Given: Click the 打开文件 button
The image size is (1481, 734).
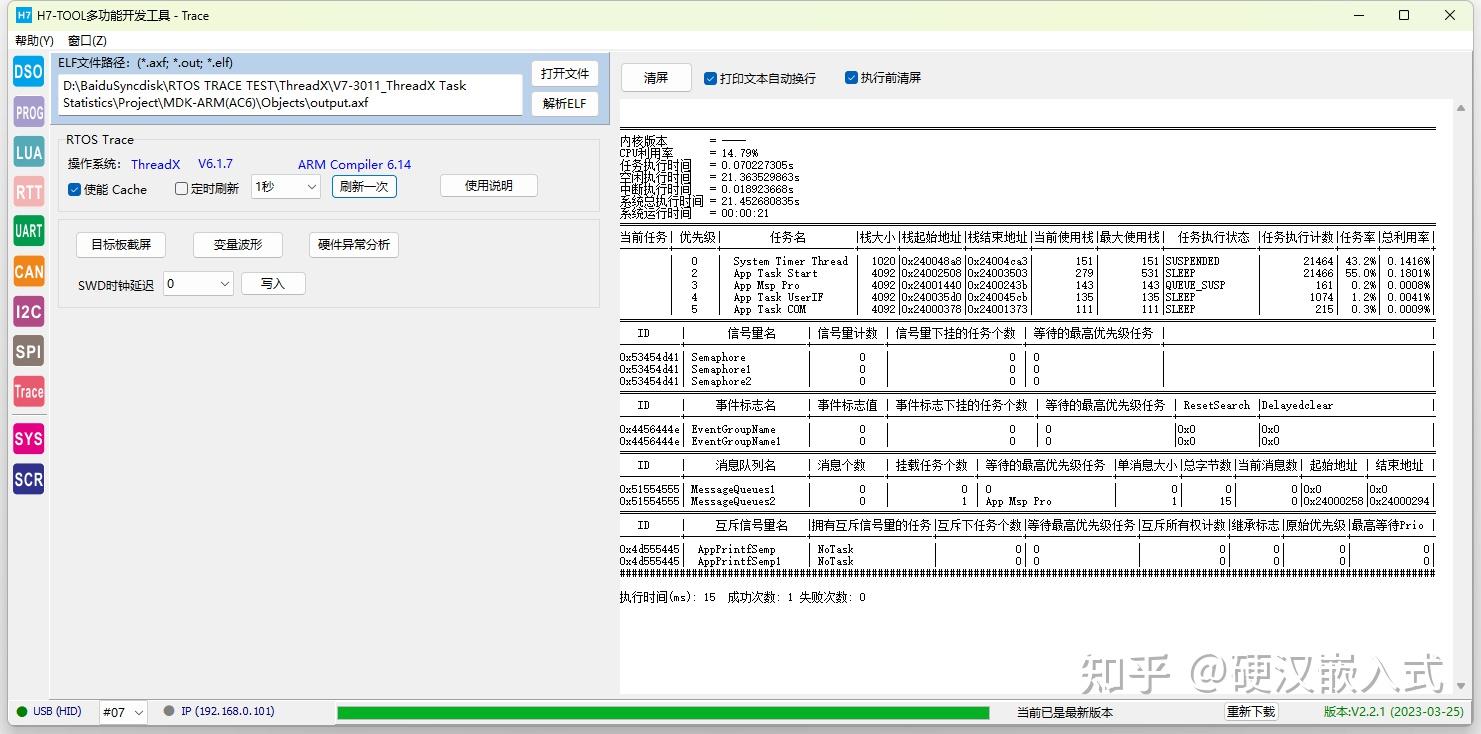Looking at the screenshot, I should click(x=565, y=73).
